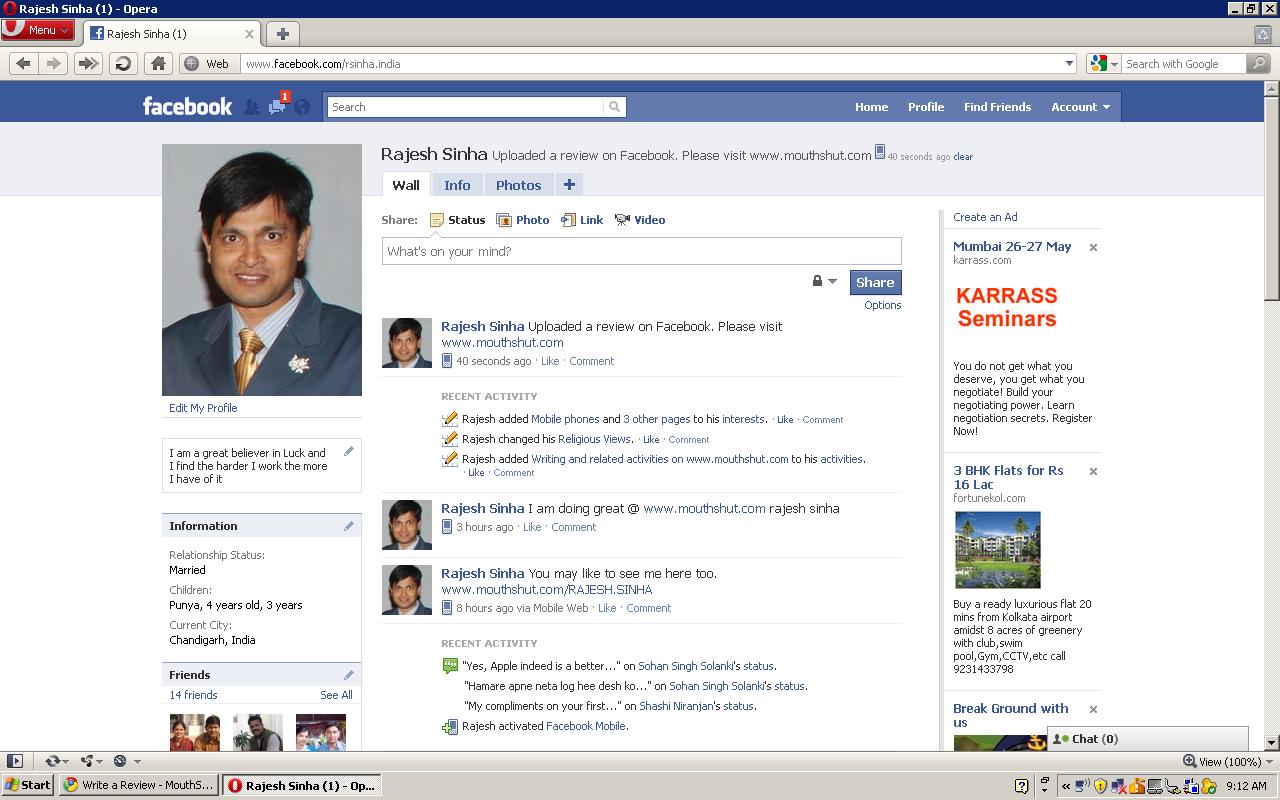Click the Search with Google field
1280x800 pixels.
point(1183,64)
